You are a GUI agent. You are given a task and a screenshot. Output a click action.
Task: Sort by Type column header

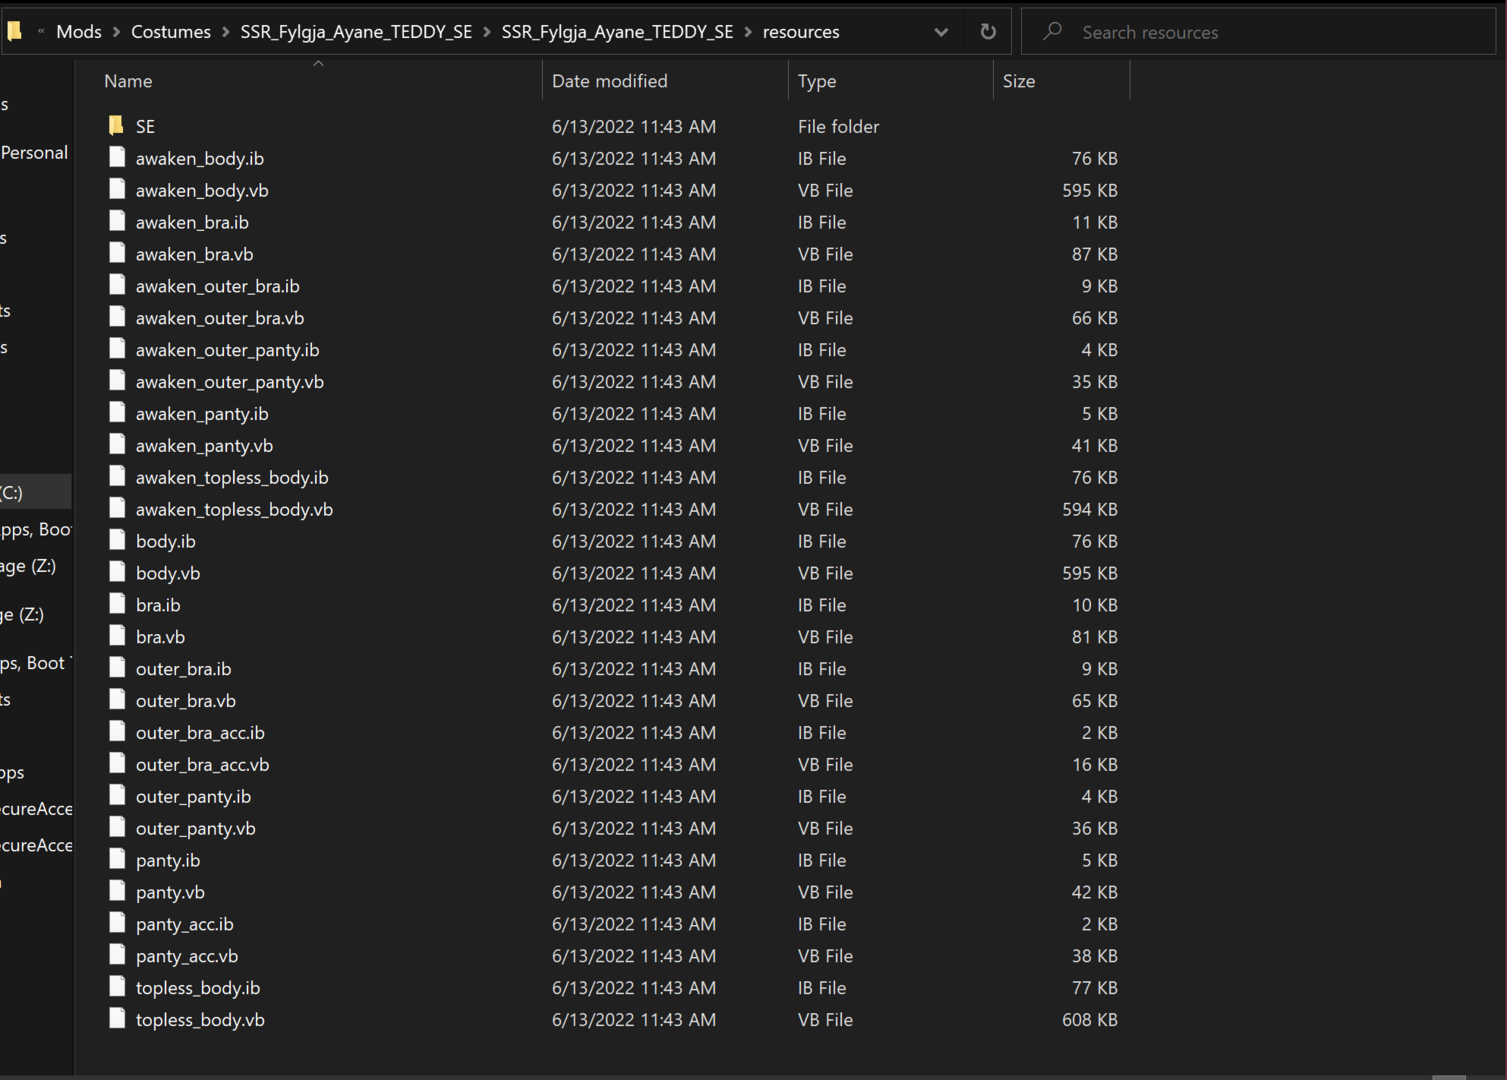tap(817, 81)
